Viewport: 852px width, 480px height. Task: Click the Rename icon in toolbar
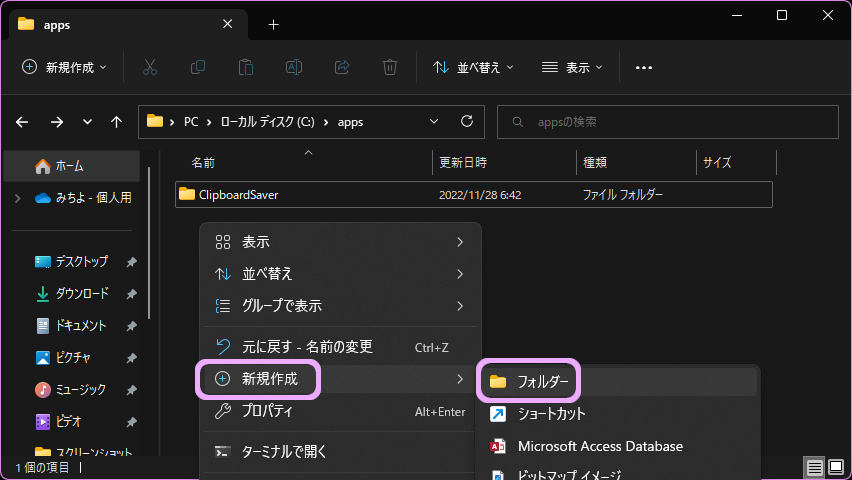[x=293, y=67]
